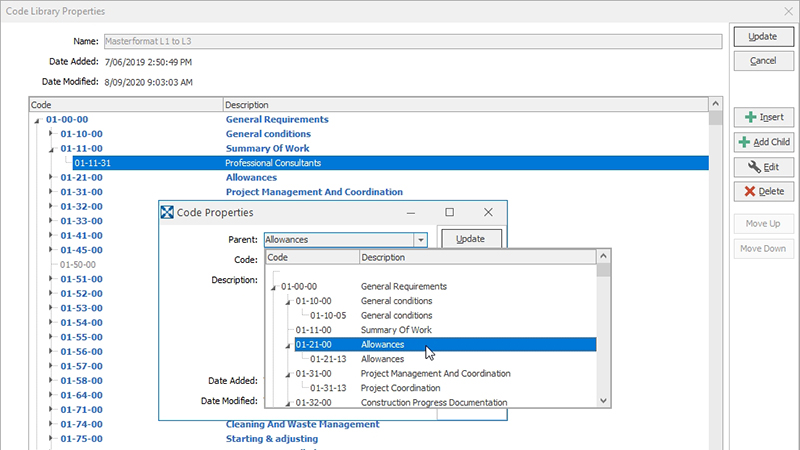
Task: Click the Name field Masterformat L1 to L3
Action: [x=413, y=41]
